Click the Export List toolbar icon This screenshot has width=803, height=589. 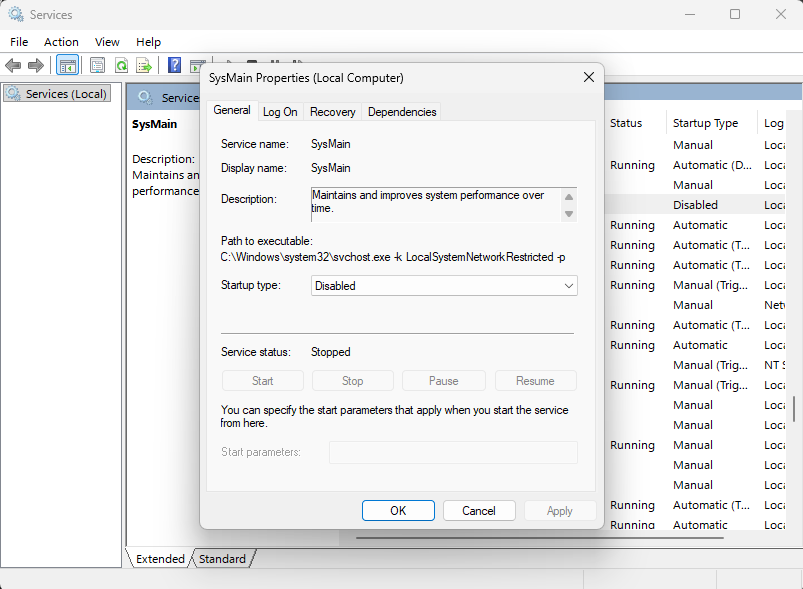pos(144,66)
